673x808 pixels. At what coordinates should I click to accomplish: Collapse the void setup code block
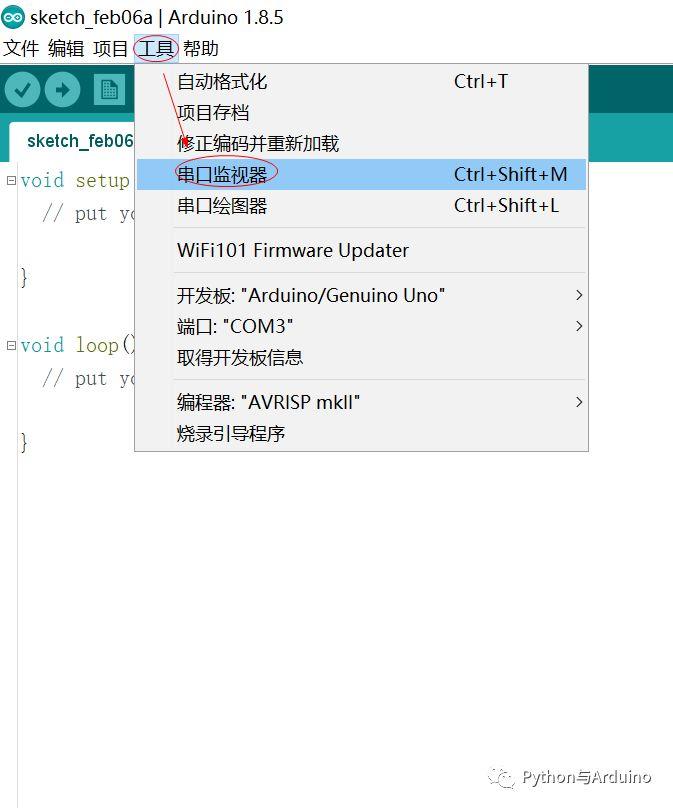point(11,180)
